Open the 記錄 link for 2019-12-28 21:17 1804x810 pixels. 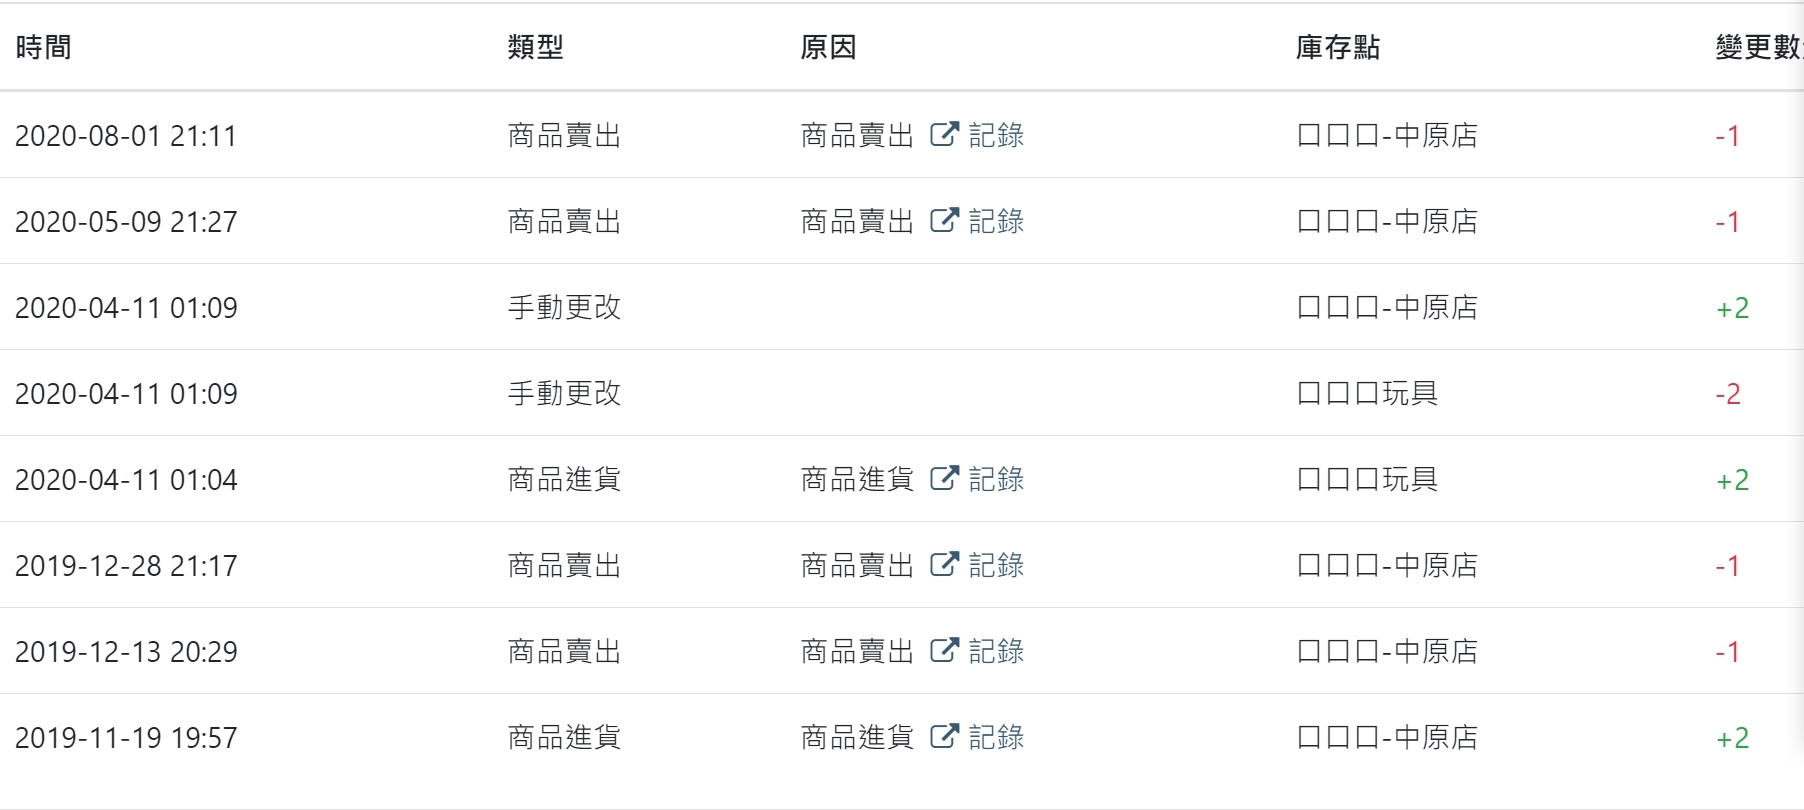996,565
